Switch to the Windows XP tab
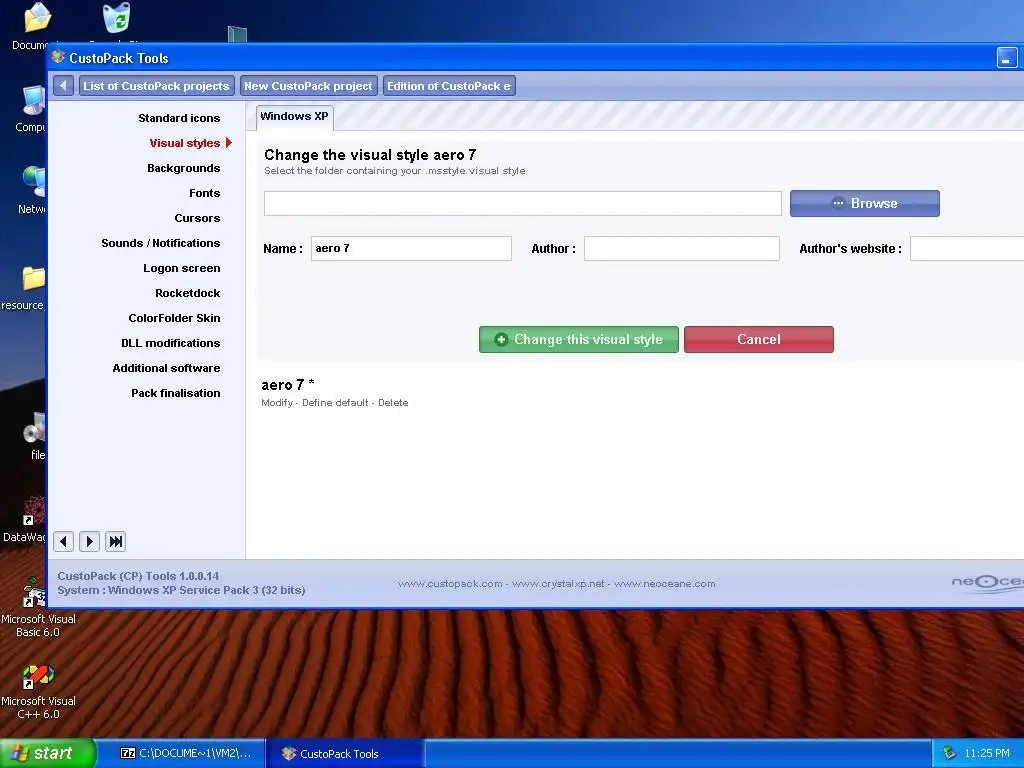 (x=295, y=117)
